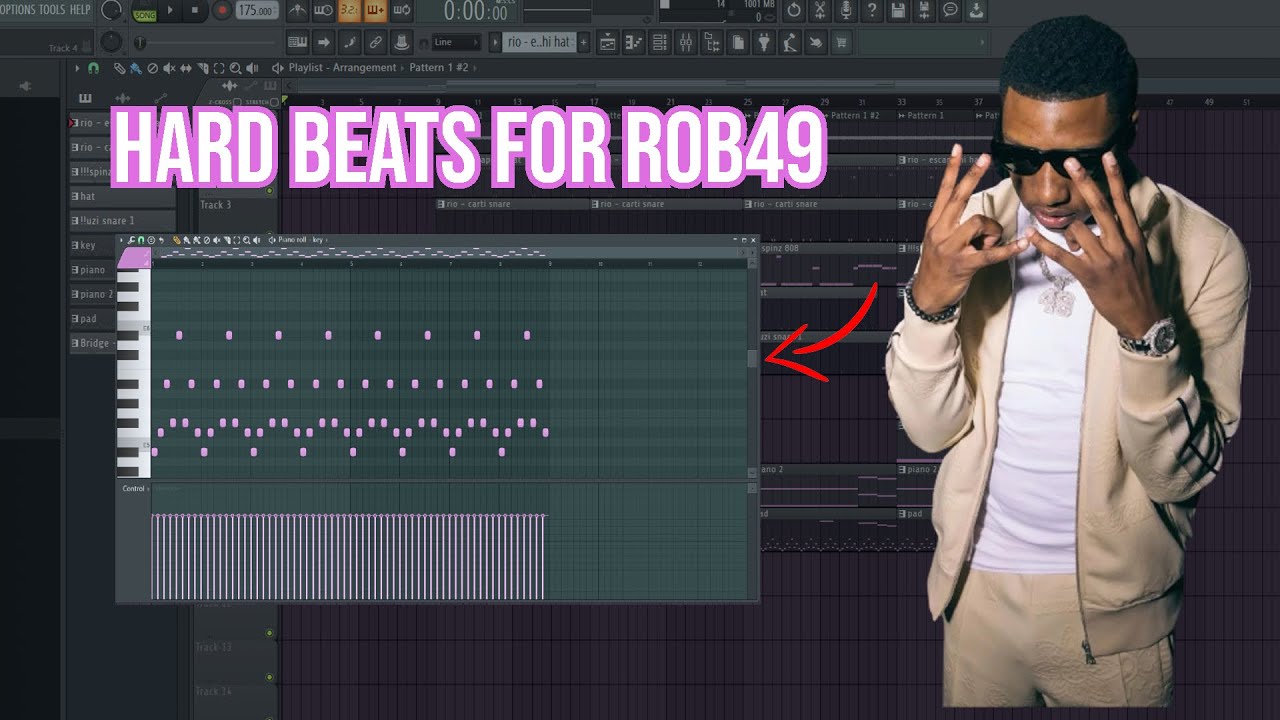Open the shopping cart content library icon
The width and height of the screenshot is (1280, 720).
842,42
